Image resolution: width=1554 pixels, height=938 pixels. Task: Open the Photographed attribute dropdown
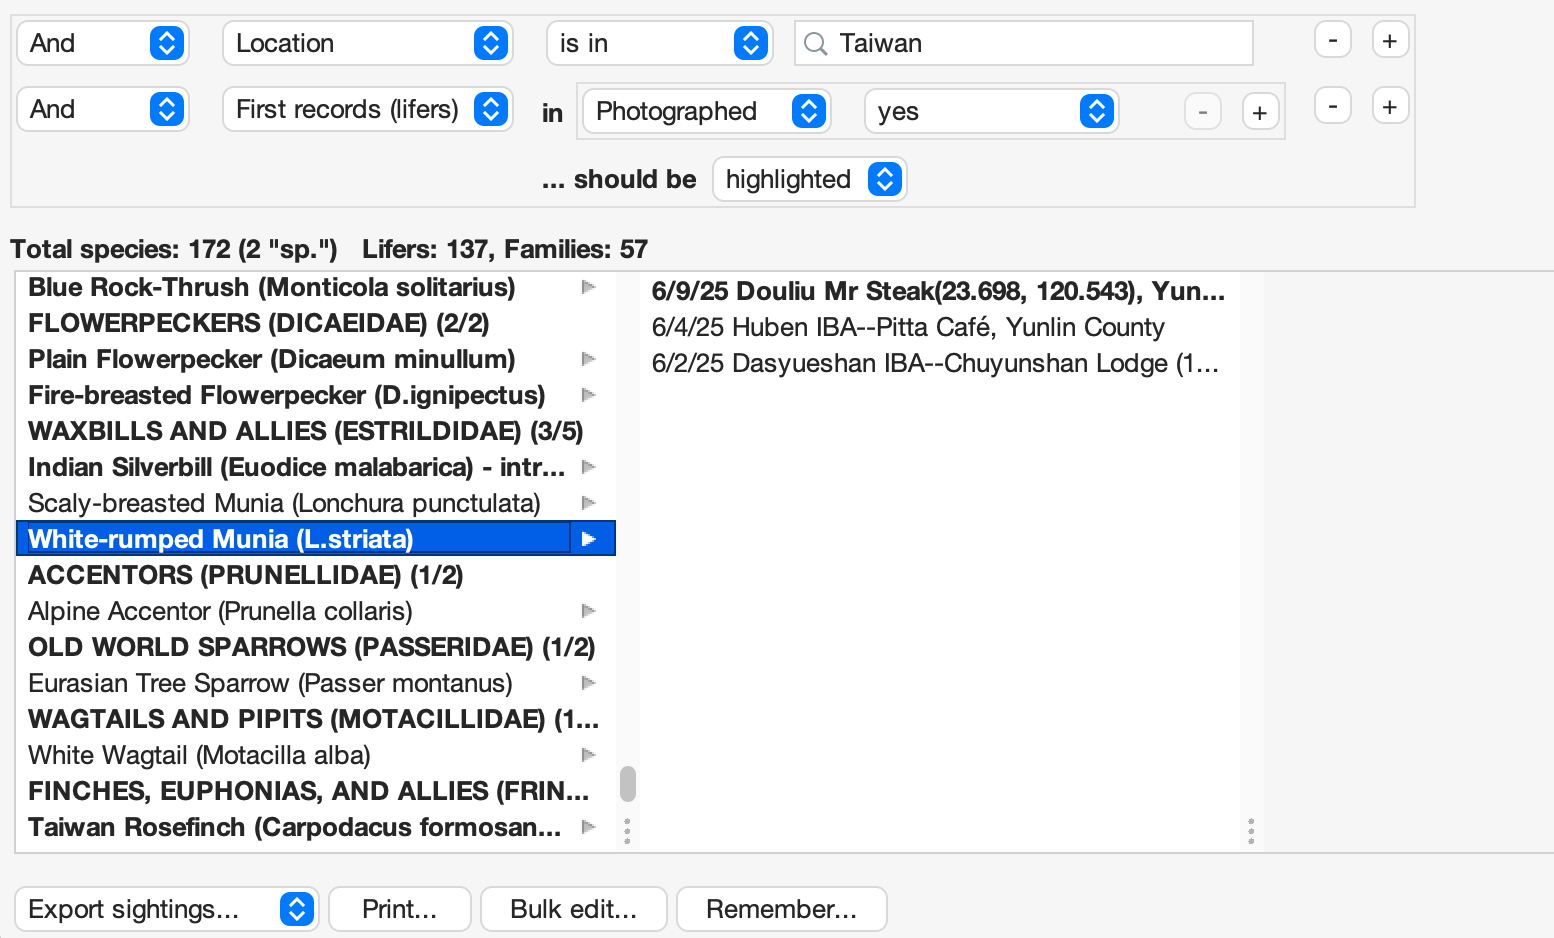click(707, 111)
